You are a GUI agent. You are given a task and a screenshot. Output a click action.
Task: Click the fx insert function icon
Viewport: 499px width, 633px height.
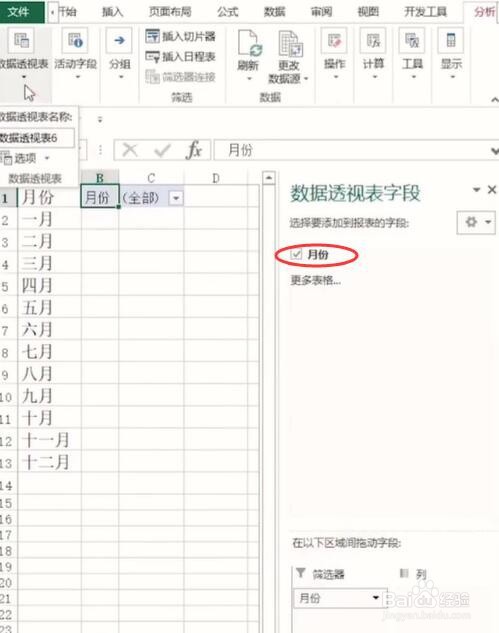[x=194, y=150]
